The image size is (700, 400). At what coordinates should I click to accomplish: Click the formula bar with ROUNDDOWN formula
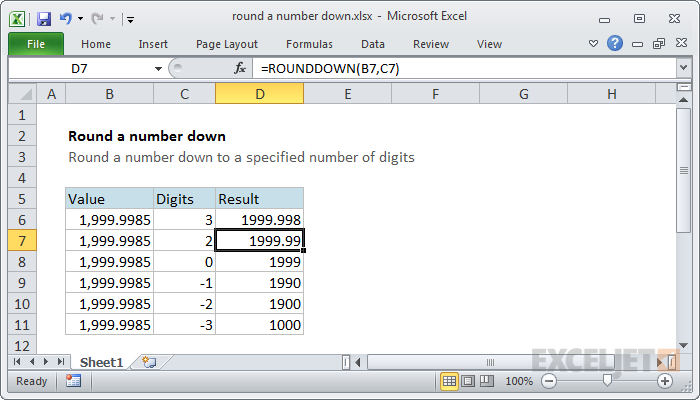coord(464,69)
